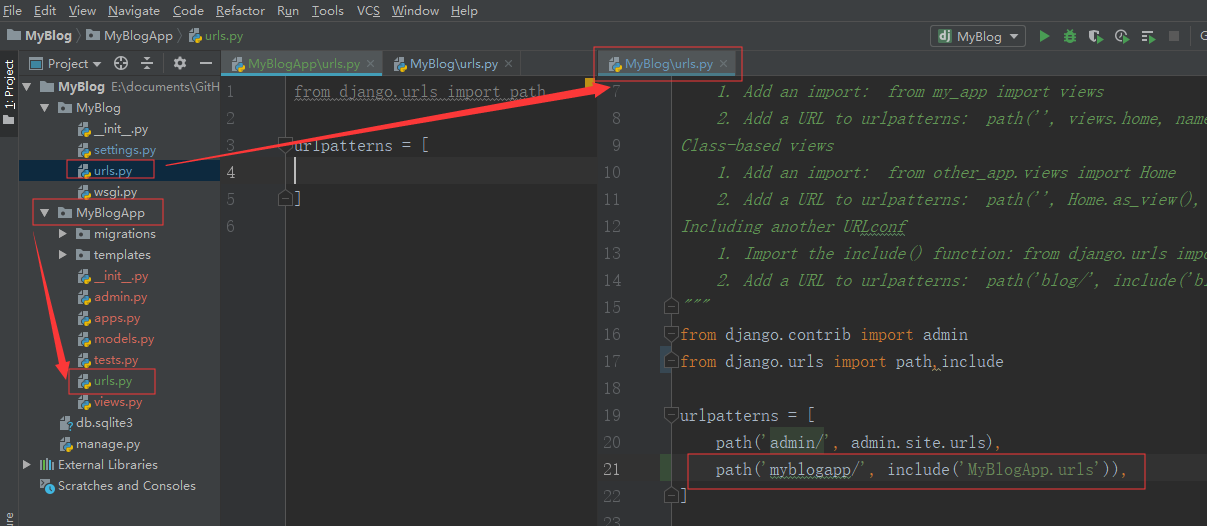This screenshot has height=526, width=1207.
Task: Fold the urlpatterns block in left editor
Action: (285, 145)
